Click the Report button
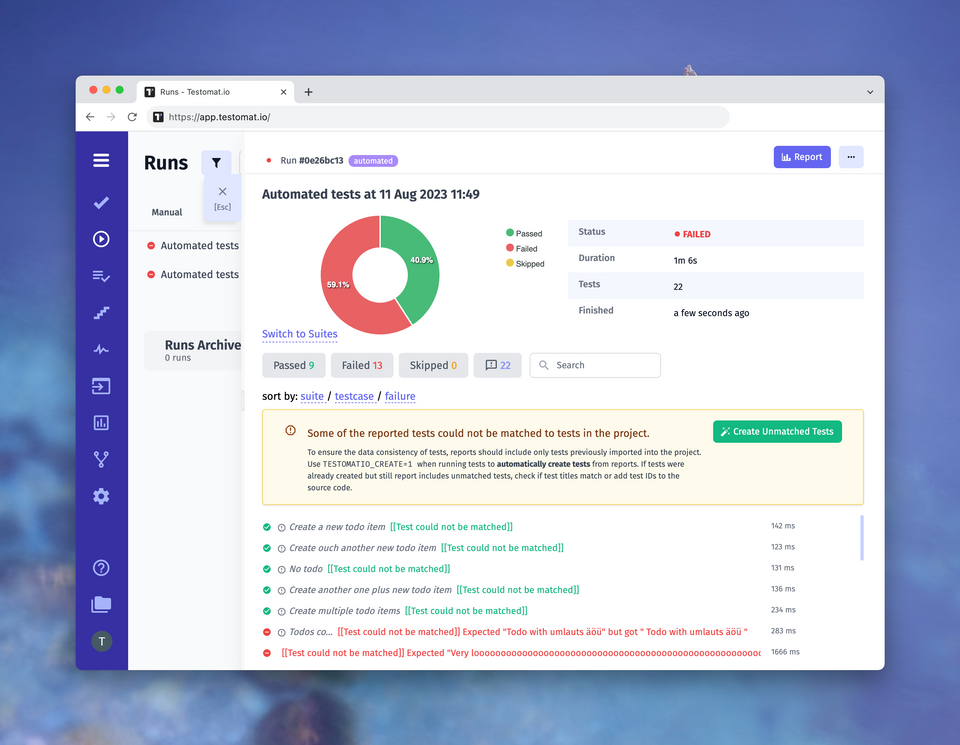960x745 pixels. 802,157
